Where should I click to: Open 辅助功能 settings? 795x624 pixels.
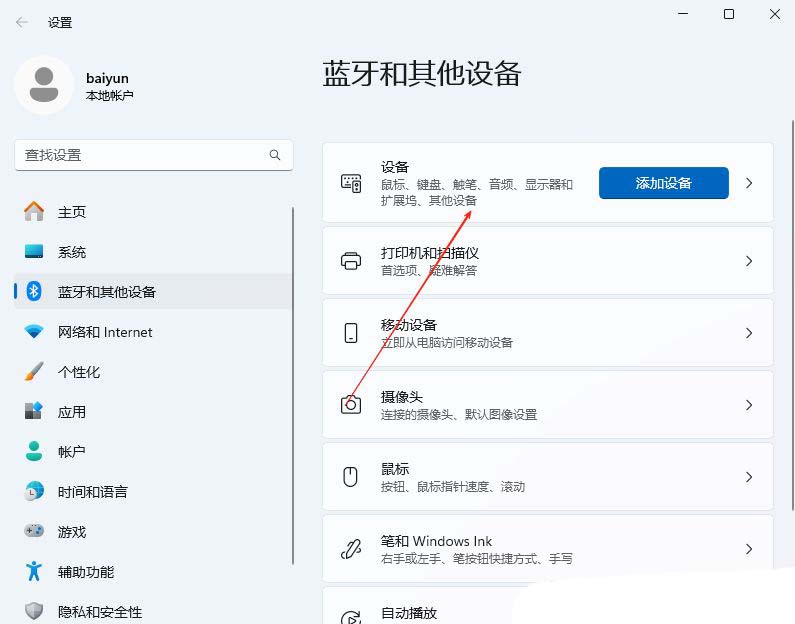tap(153, 571)
